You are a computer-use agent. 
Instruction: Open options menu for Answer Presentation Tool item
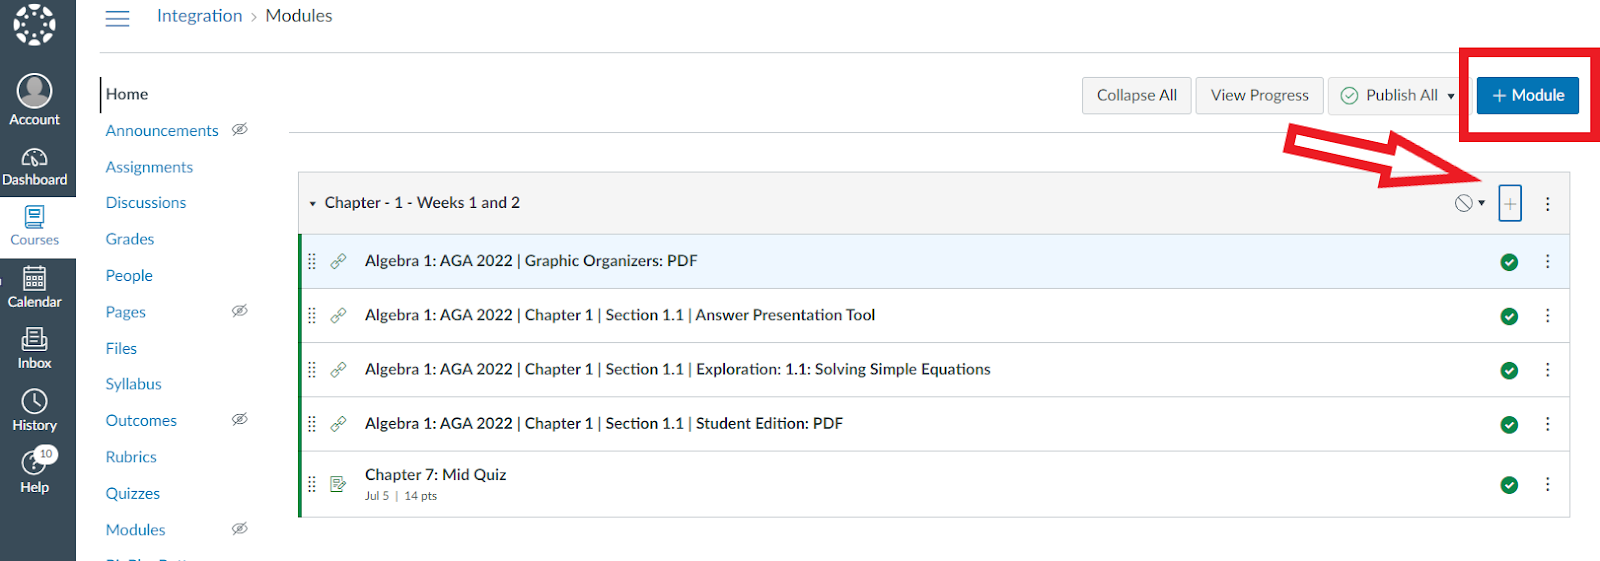point(1547,316)
